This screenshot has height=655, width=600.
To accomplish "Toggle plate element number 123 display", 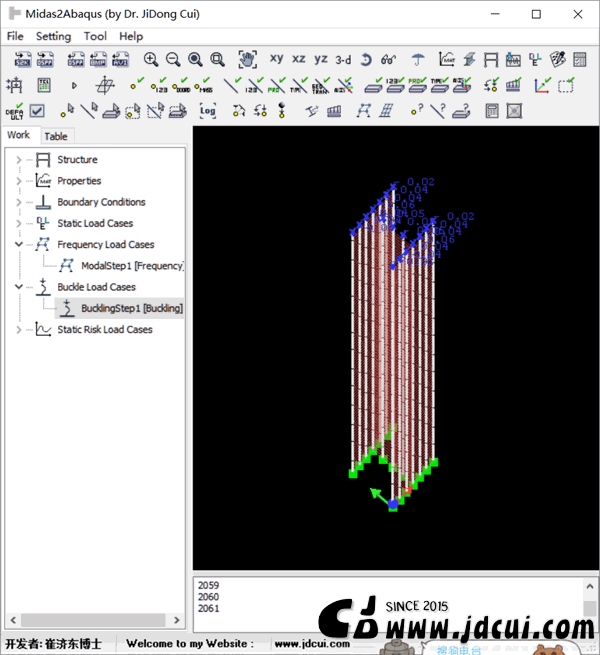I will pyautogui.click(x=395, y=85).
